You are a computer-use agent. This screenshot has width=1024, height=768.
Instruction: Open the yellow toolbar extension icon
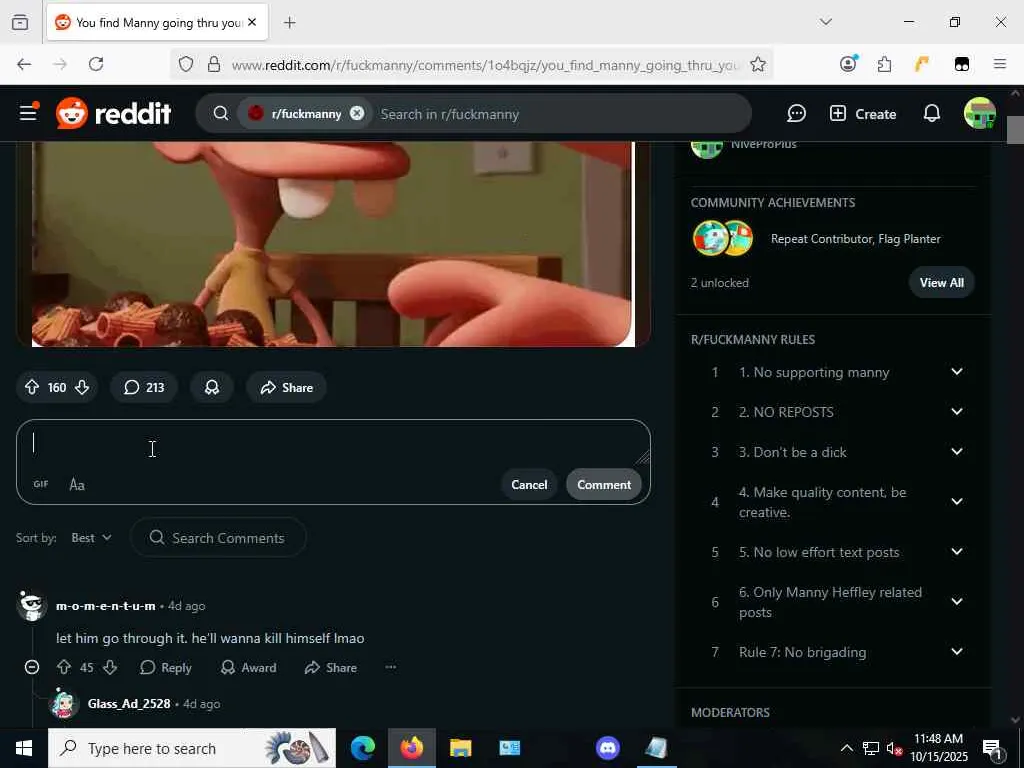click(x=921, y=64)
